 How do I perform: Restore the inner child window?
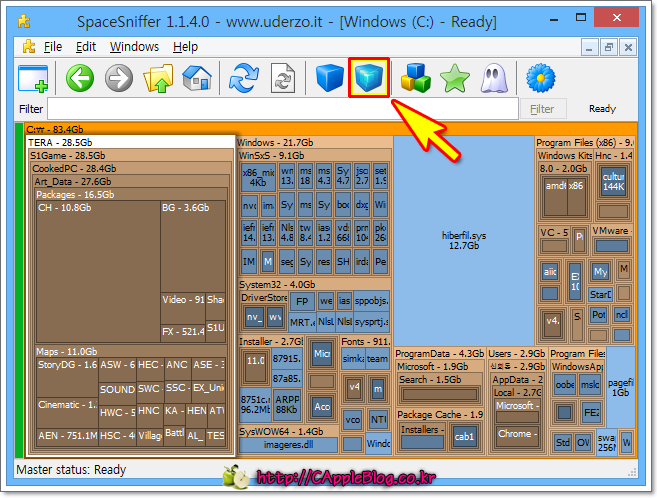point(609,47)
